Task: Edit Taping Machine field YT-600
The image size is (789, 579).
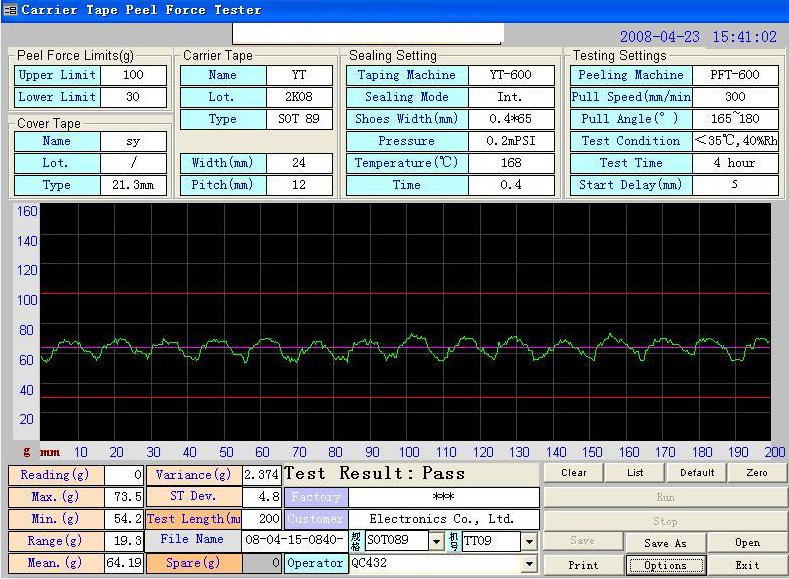Action: click(511, 75)
